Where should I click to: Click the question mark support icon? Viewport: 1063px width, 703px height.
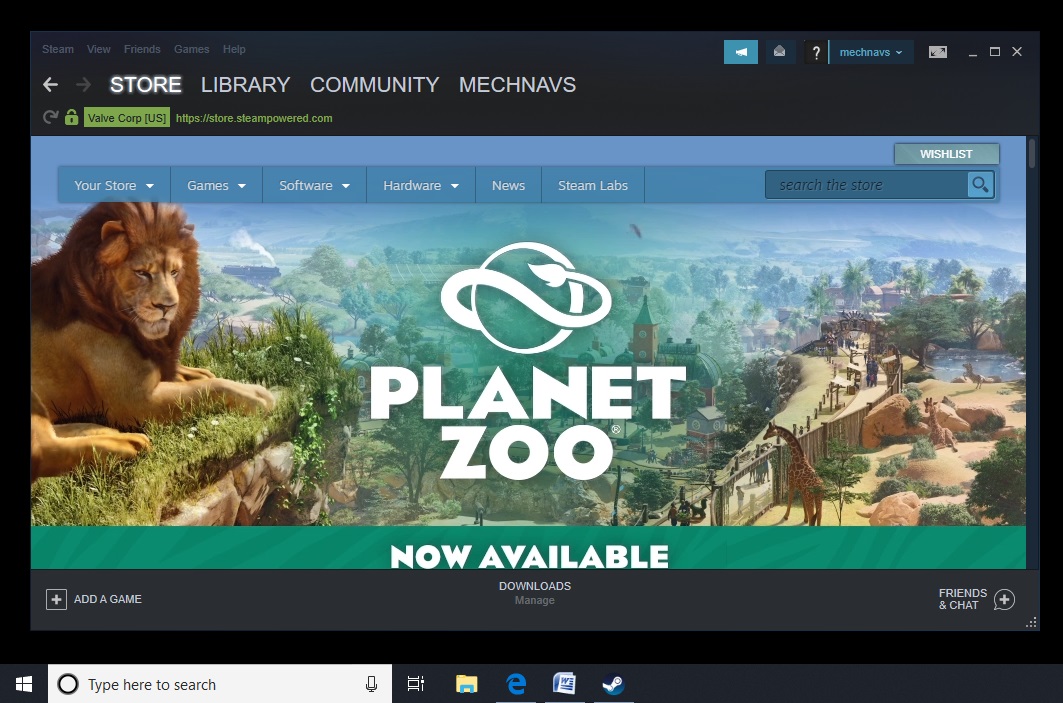pos(816,52)
